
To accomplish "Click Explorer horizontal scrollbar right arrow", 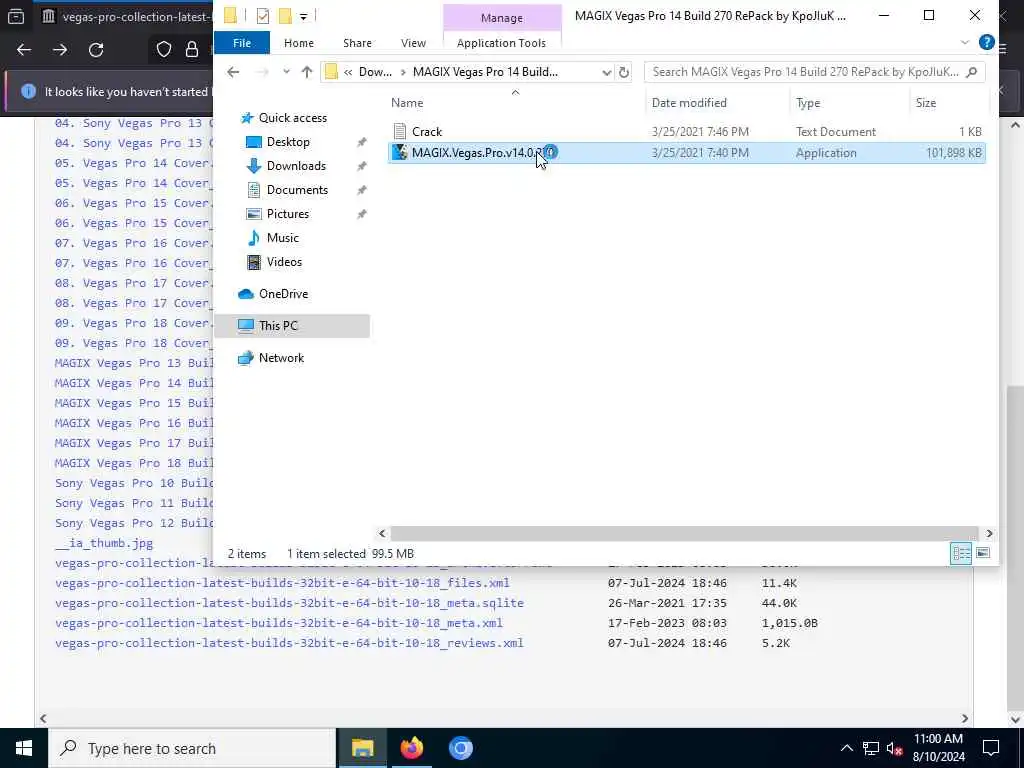I will pos(989,534).
